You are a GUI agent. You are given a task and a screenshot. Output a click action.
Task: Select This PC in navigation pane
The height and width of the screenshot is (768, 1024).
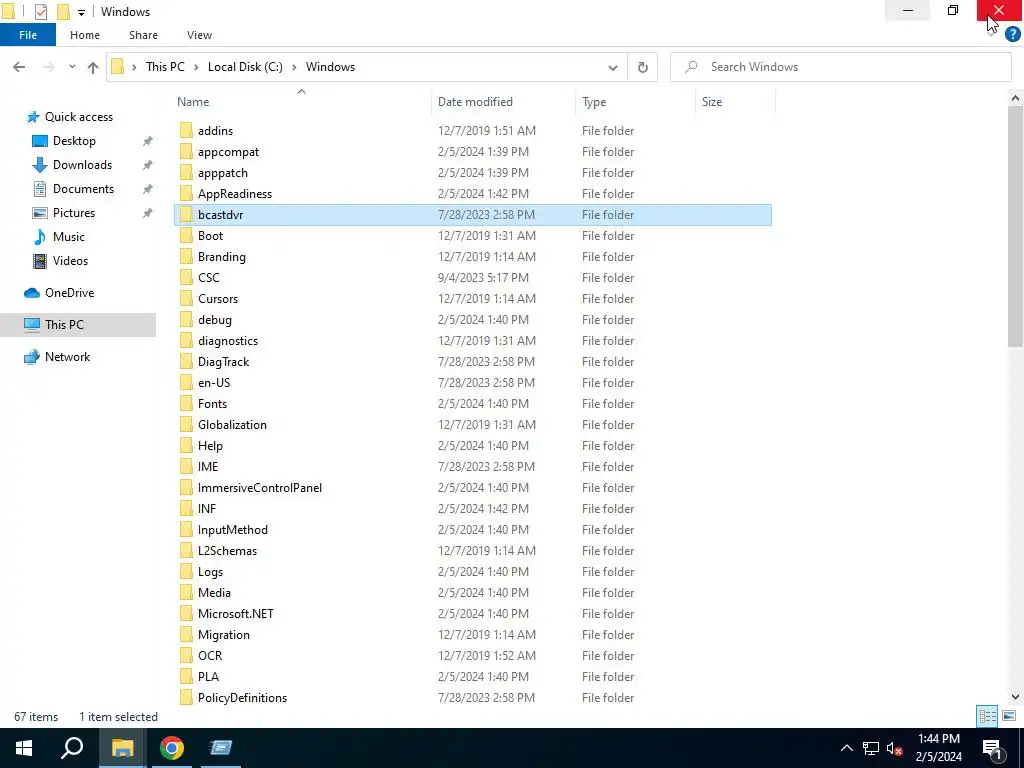64,325
